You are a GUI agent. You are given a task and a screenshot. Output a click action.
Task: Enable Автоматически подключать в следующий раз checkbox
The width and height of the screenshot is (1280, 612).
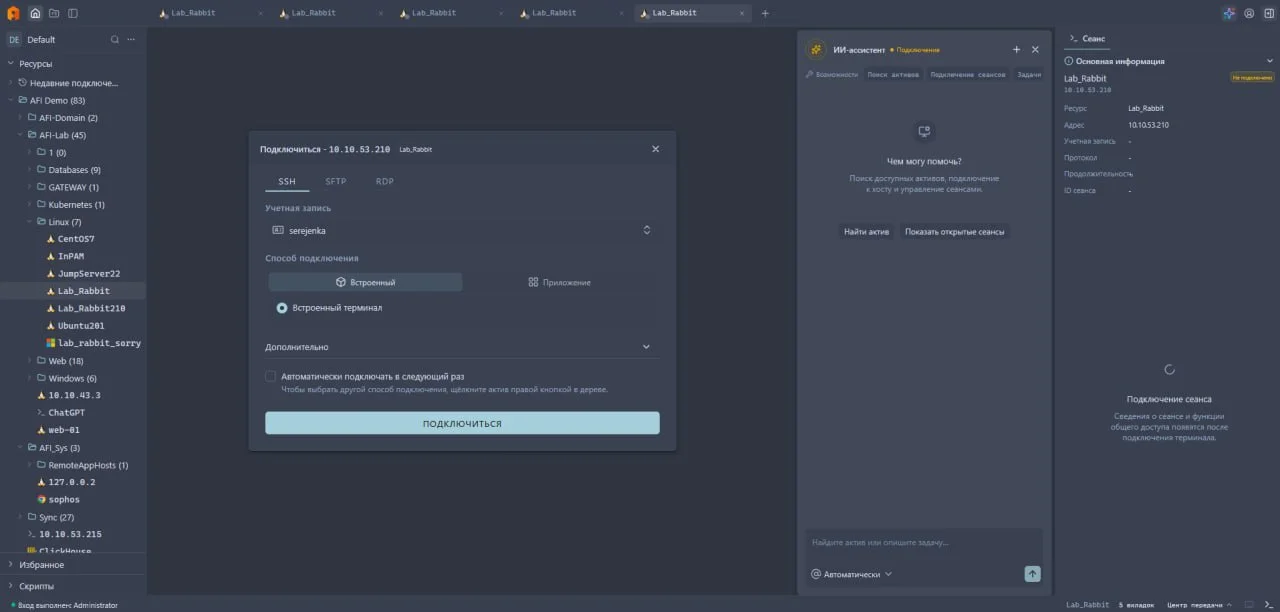click(x=271, y=376)
